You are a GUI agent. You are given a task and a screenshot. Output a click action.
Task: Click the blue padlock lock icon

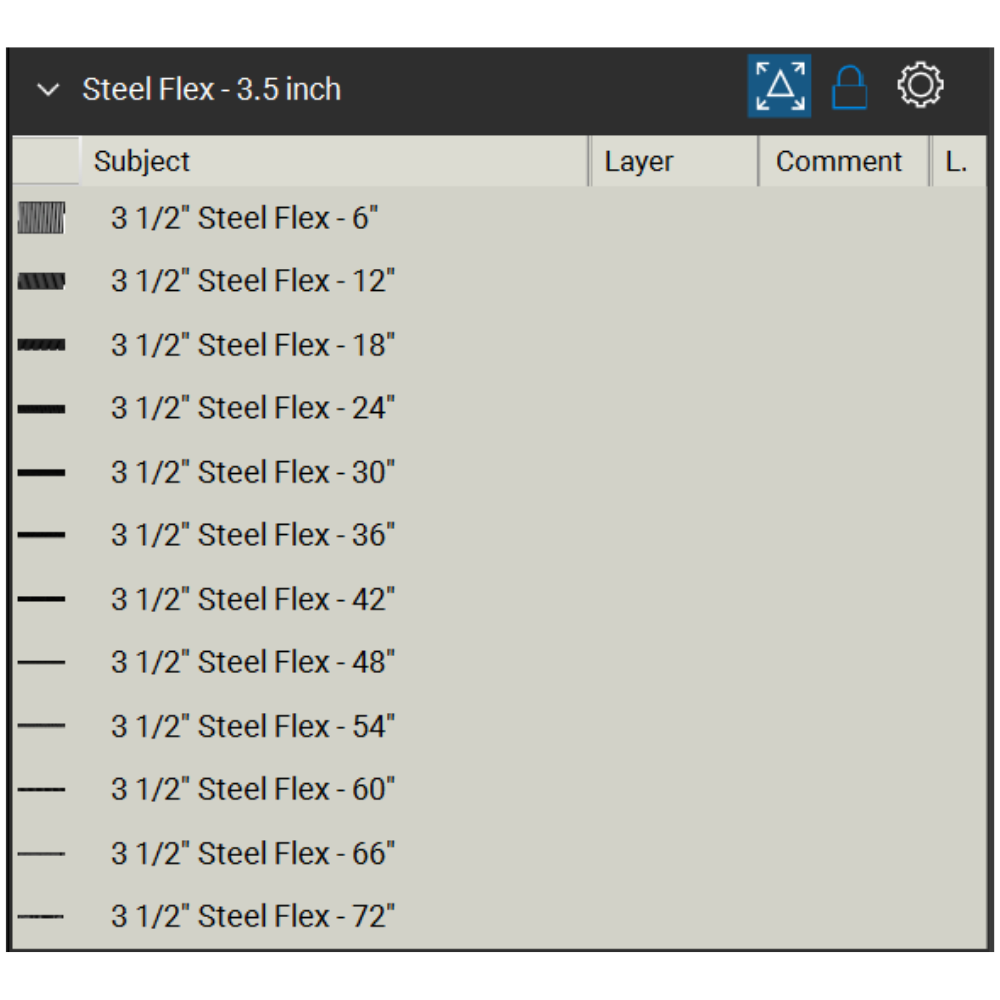pos(849,88)
